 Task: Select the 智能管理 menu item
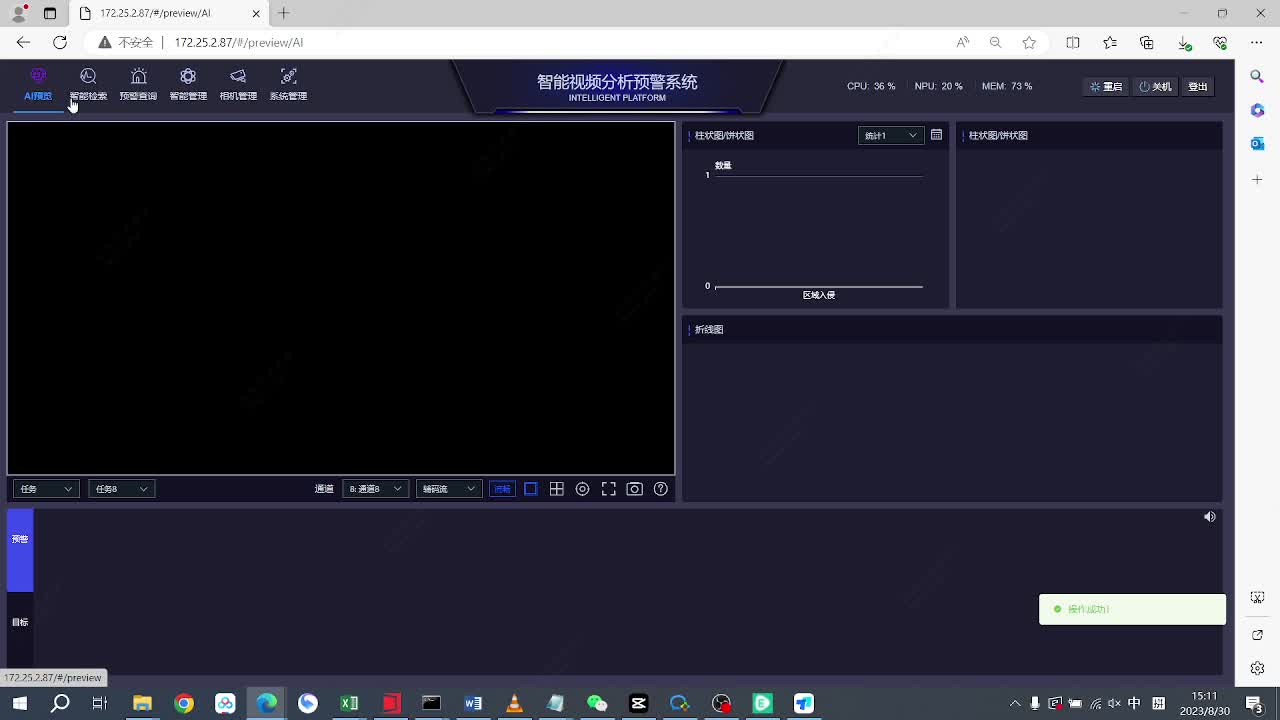[x=188, y=84]
